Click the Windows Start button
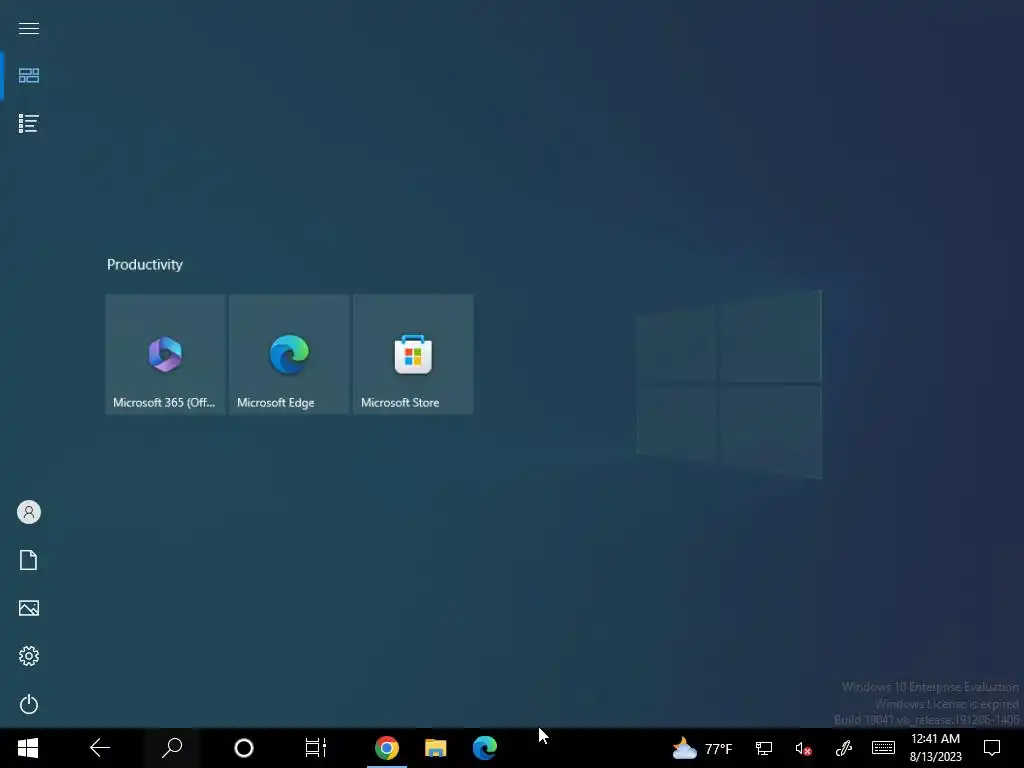The width and height of the screenshot is (1024, 768). pos(28,748)
